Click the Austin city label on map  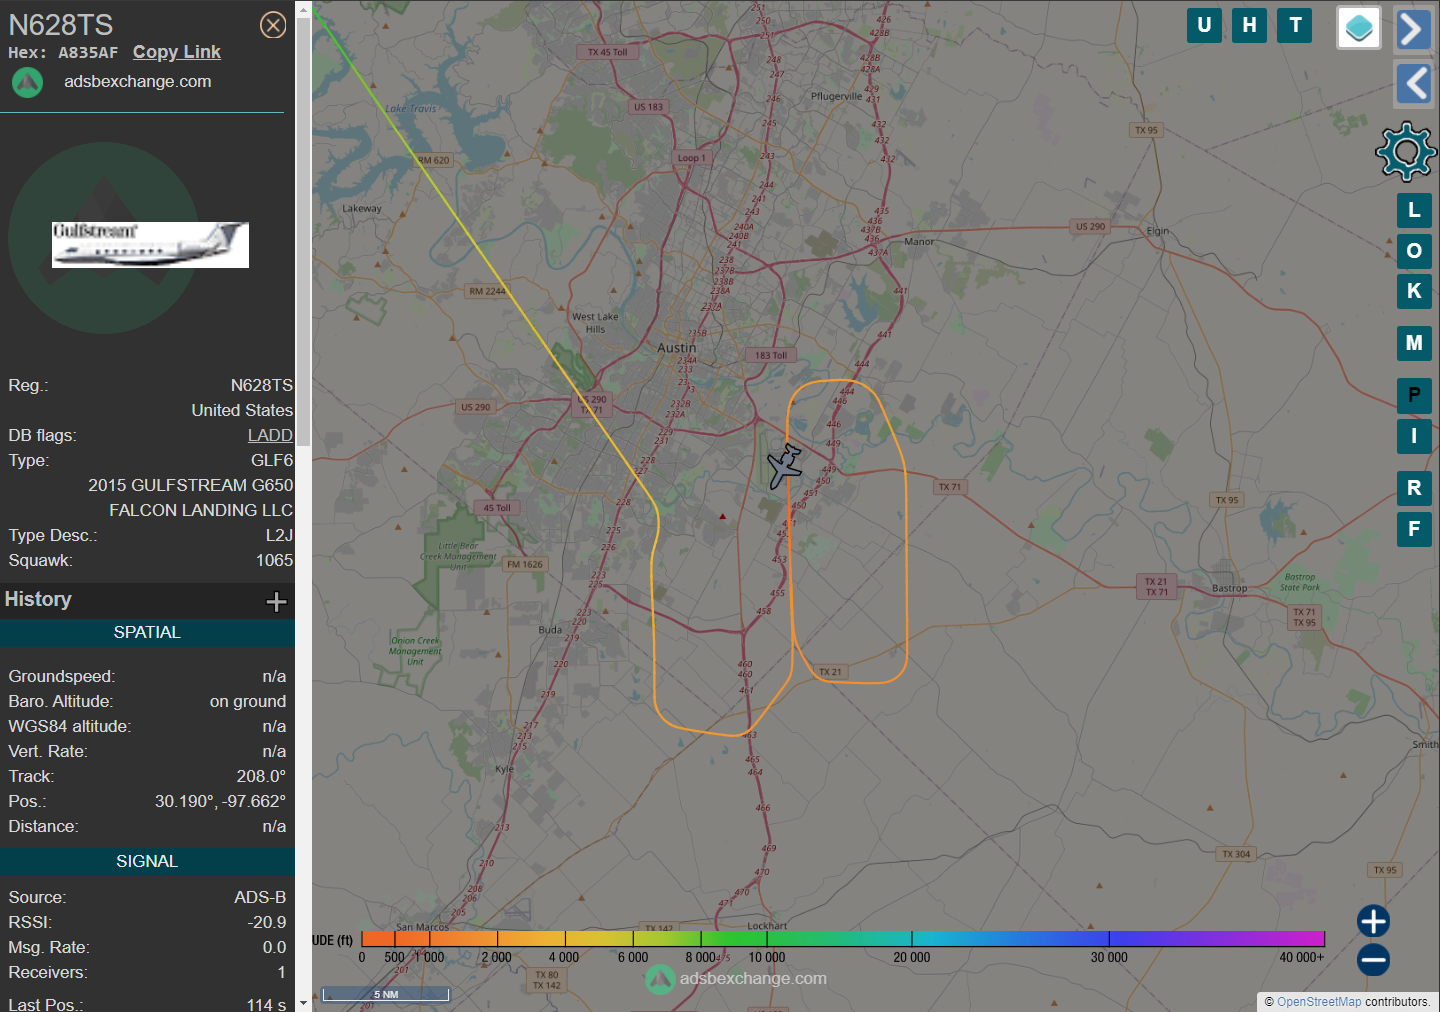pyautogui.click(x=677, y=348)
